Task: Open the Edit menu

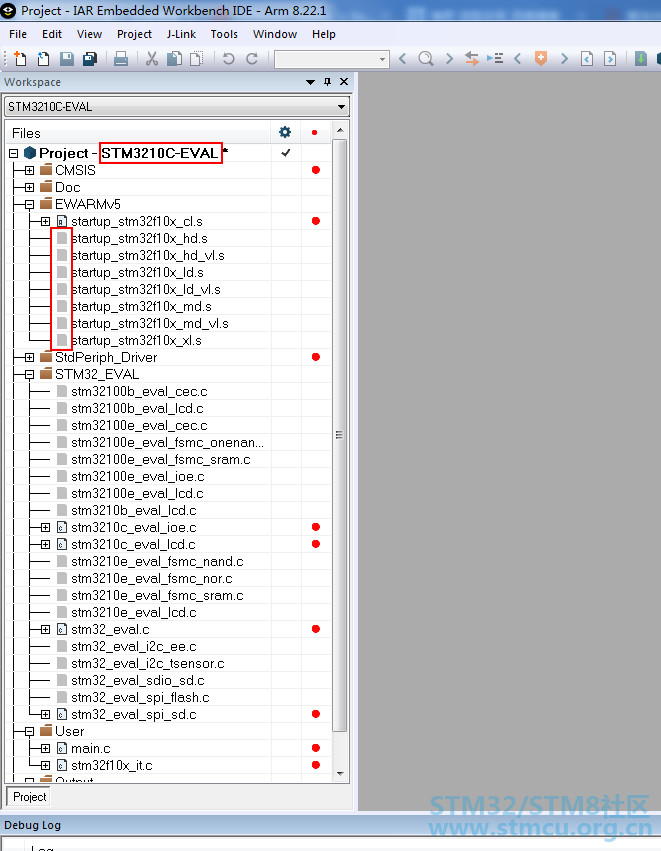Action: coord(52,34)
